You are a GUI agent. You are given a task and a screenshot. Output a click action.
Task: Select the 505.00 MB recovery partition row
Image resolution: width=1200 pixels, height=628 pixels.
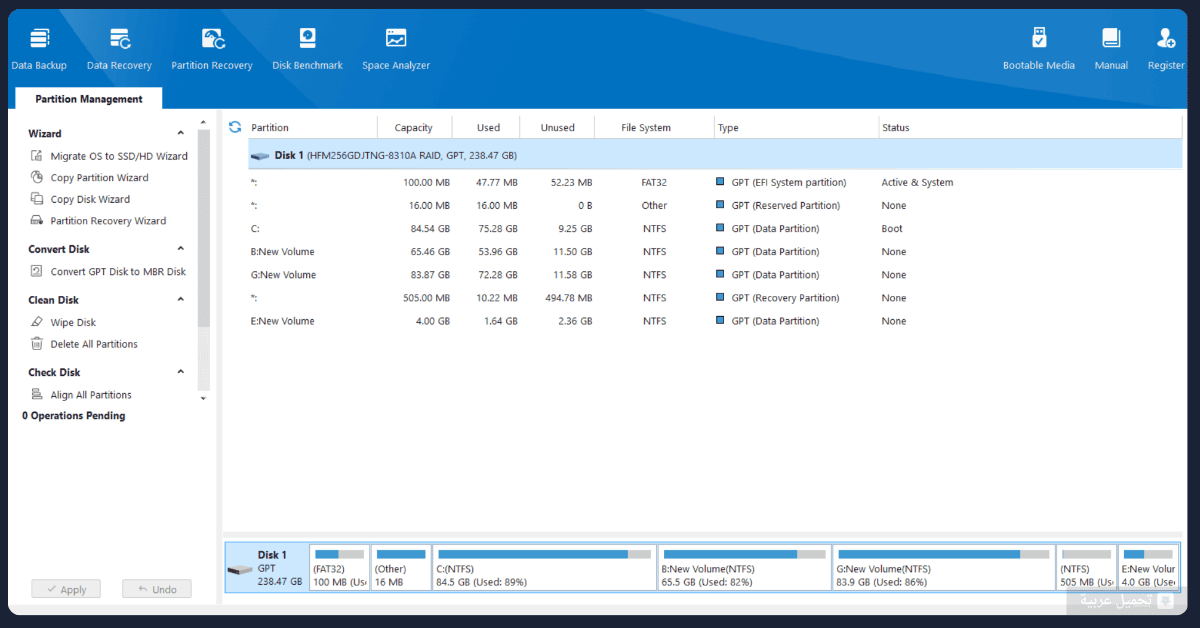[x=715, y=298]
